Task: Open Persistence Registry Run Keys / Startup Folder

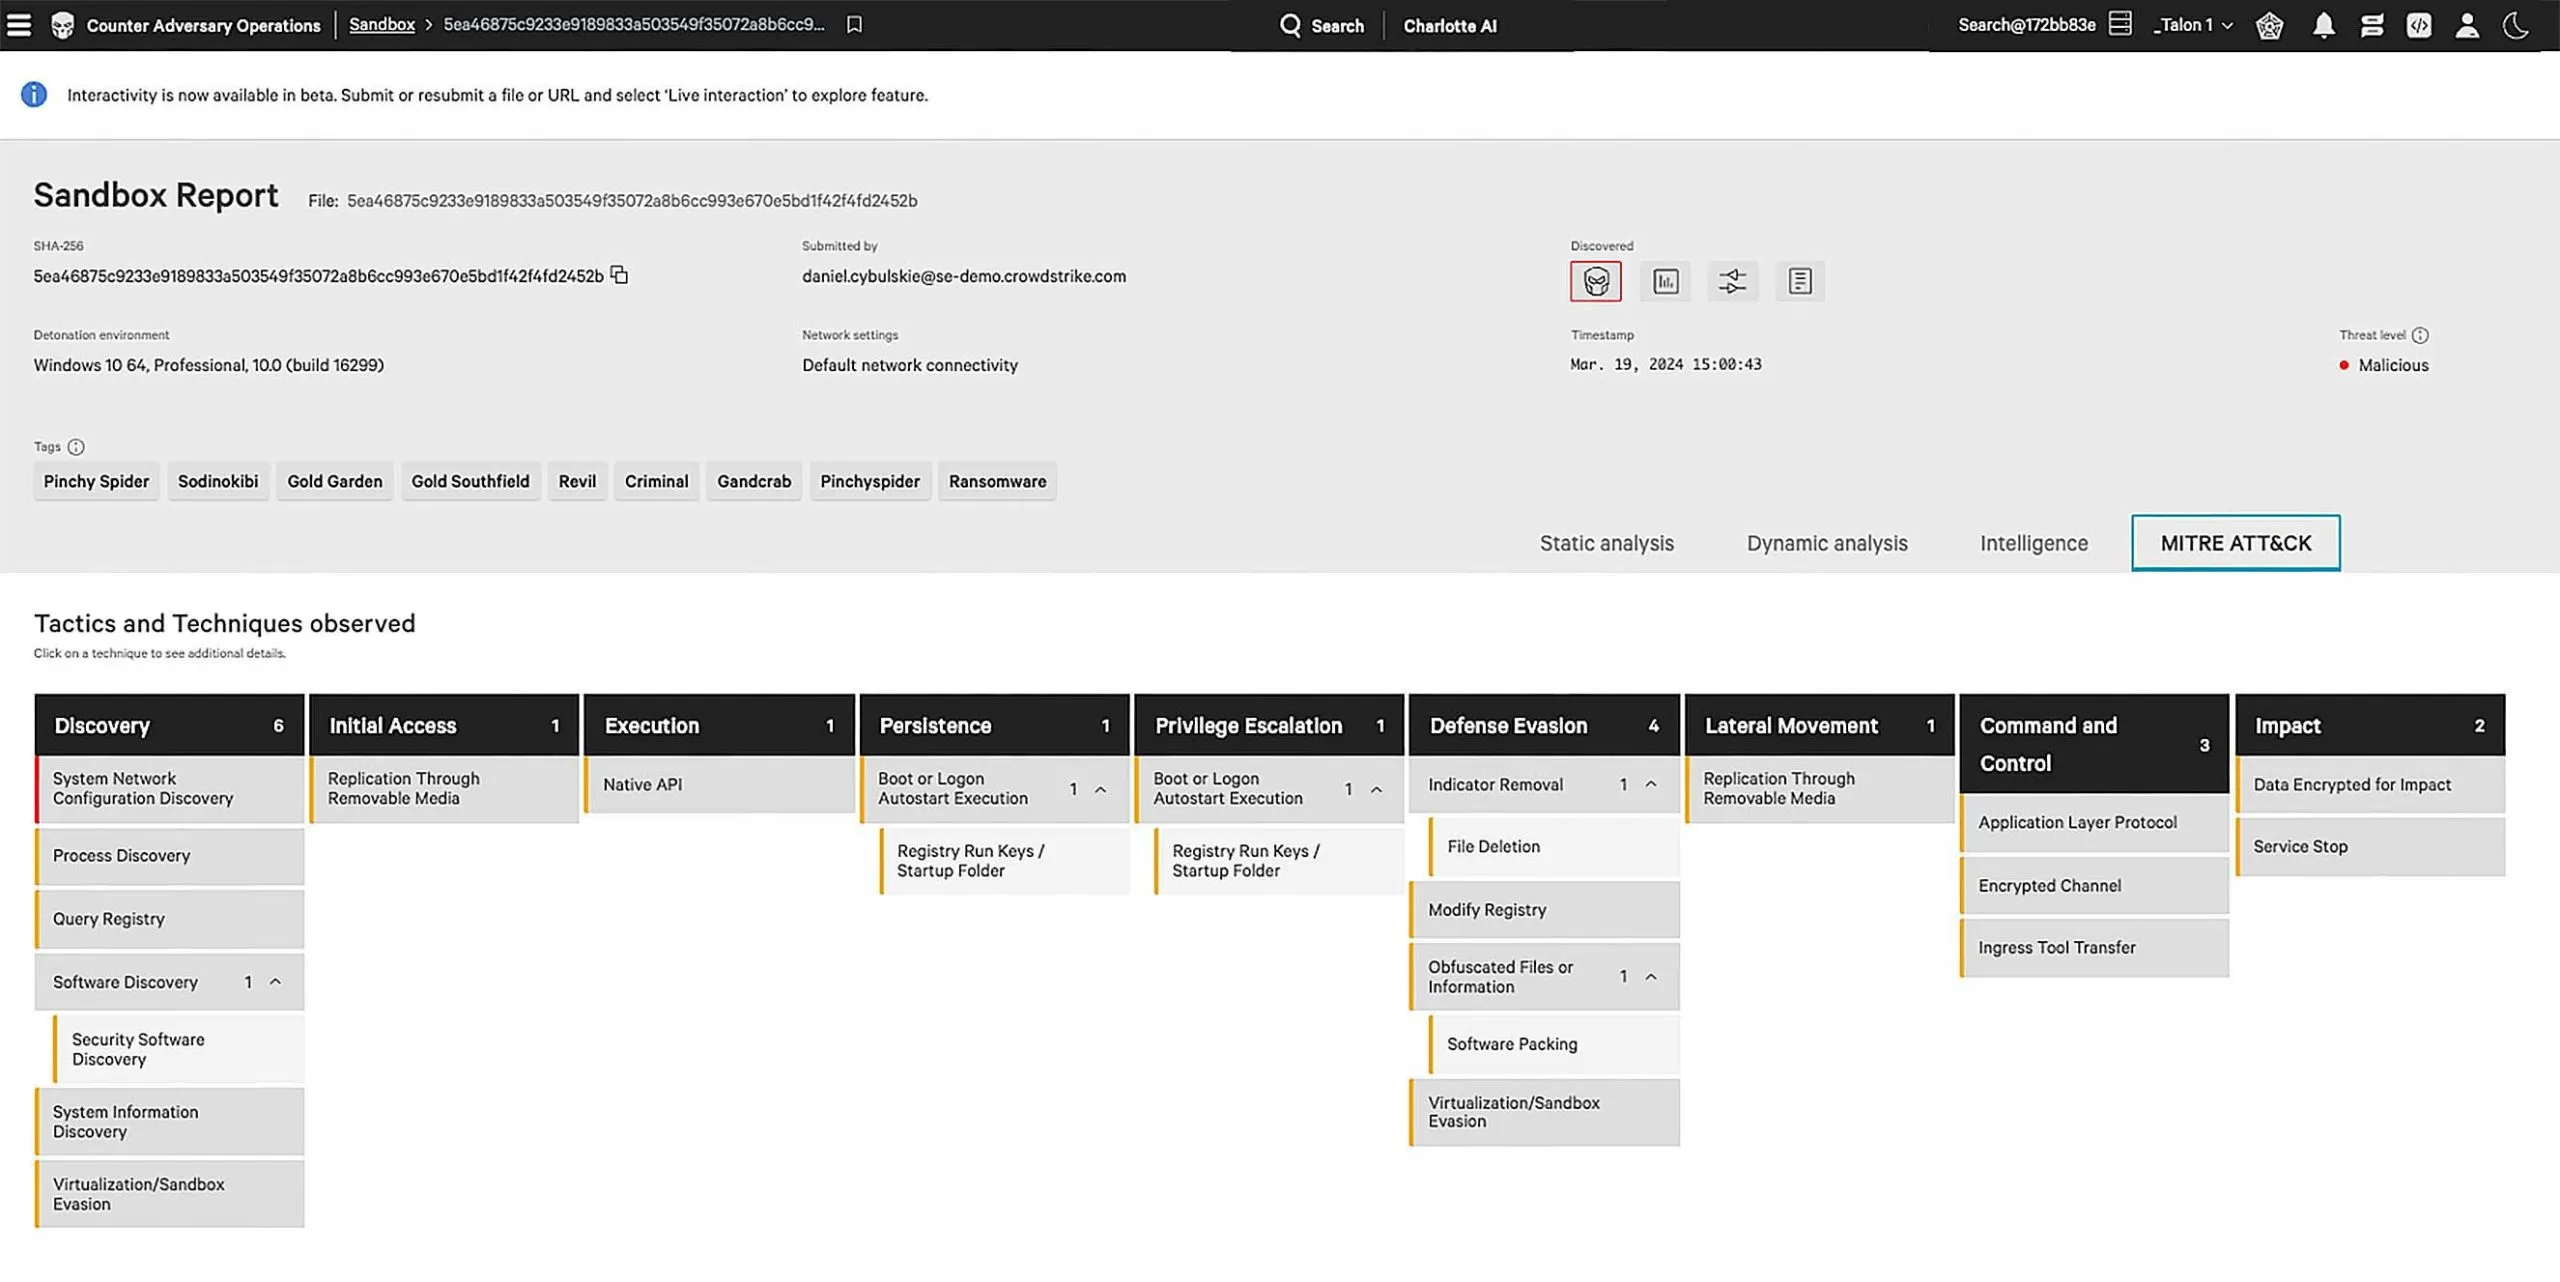Action: (x=1005, y=861)
